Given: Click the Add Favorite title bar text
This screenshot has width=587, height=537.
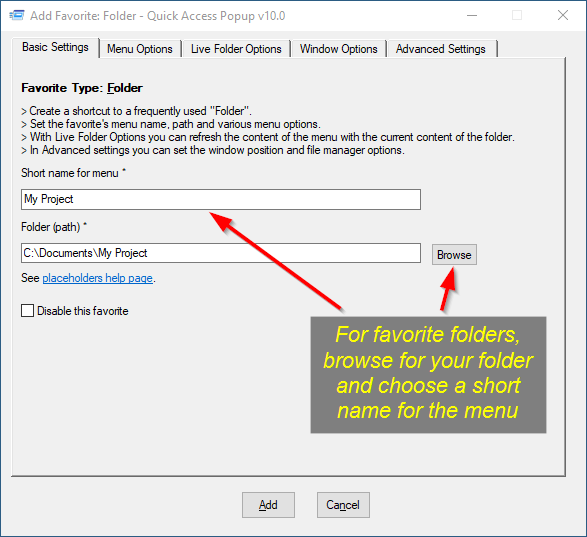Looking at the screenshot, I should [158, 16].
